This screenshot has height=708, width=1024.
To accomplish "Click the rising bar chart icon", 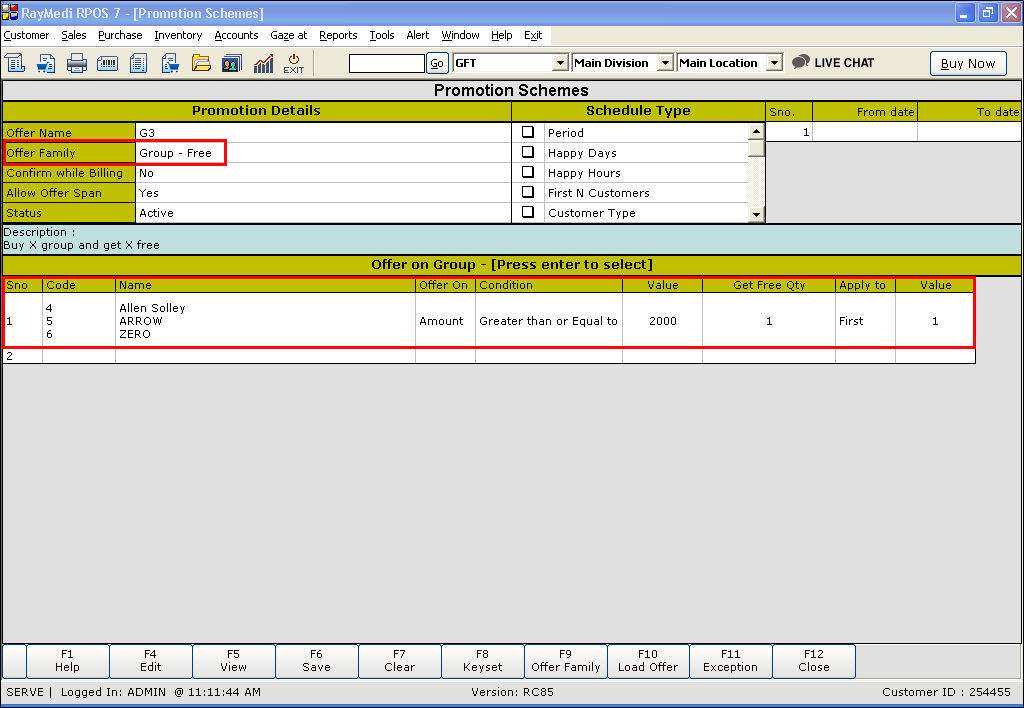I will coord(263,63).
